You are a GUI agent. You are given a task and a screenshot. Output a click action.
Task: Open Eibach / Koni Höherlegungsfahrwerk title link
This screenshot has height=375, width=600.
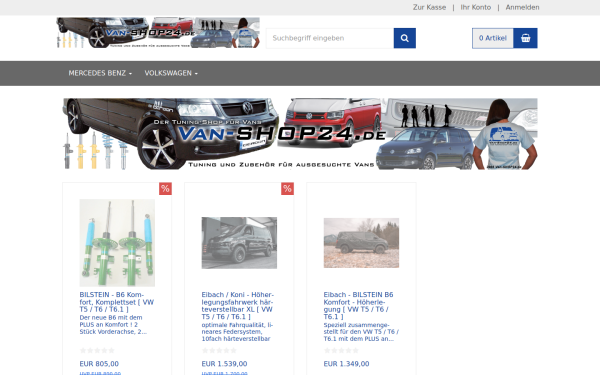click(x=238, y=306)
